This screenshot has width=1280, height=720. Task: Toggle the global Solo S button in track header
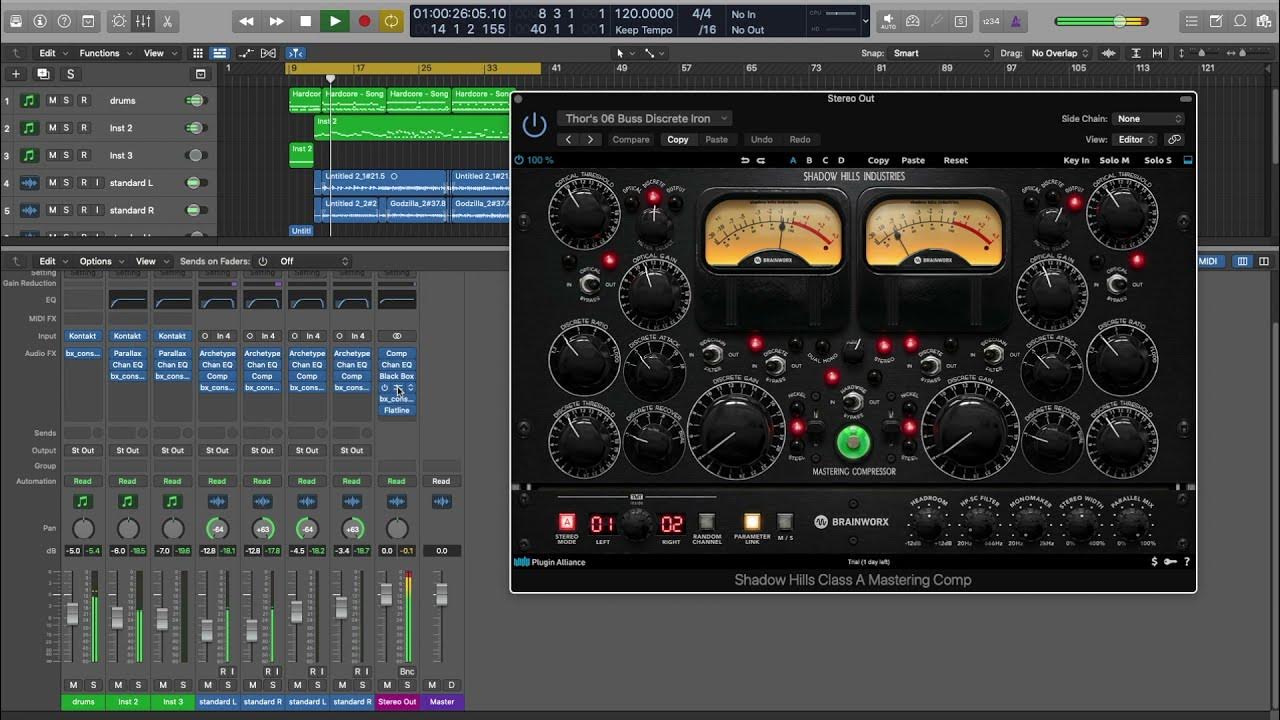[70, 74]
